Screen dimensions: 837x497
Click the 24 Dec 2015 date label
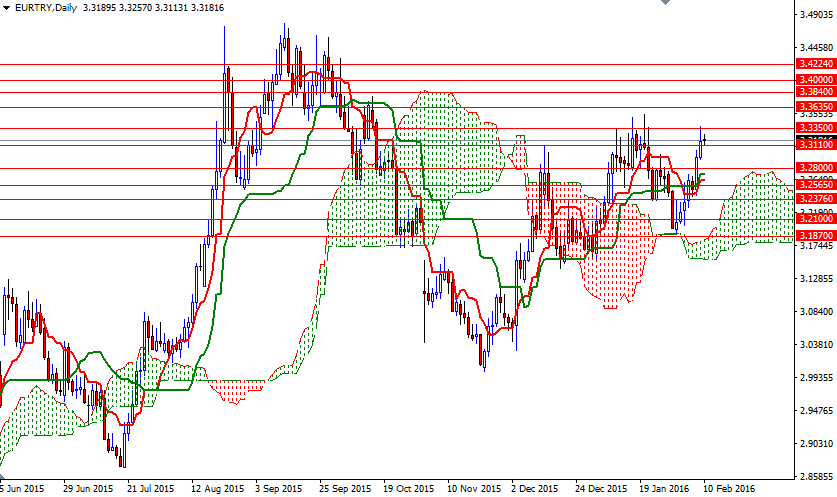(601, 488)
